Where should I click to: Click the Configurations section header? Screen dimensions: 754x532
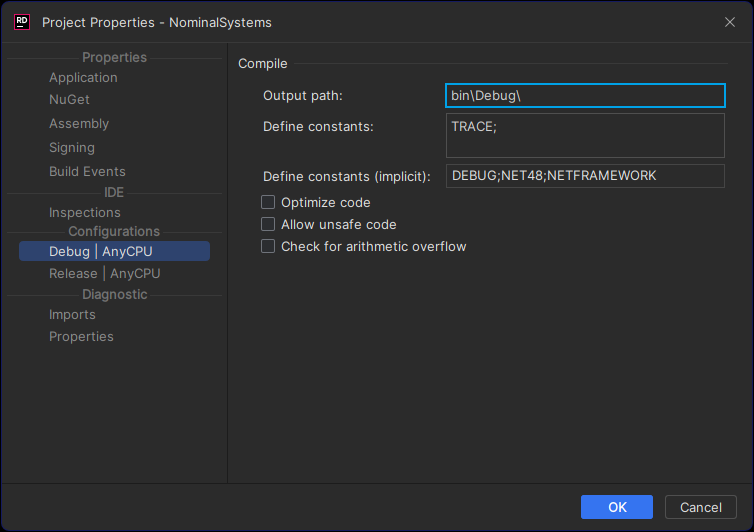pos(114,231)
